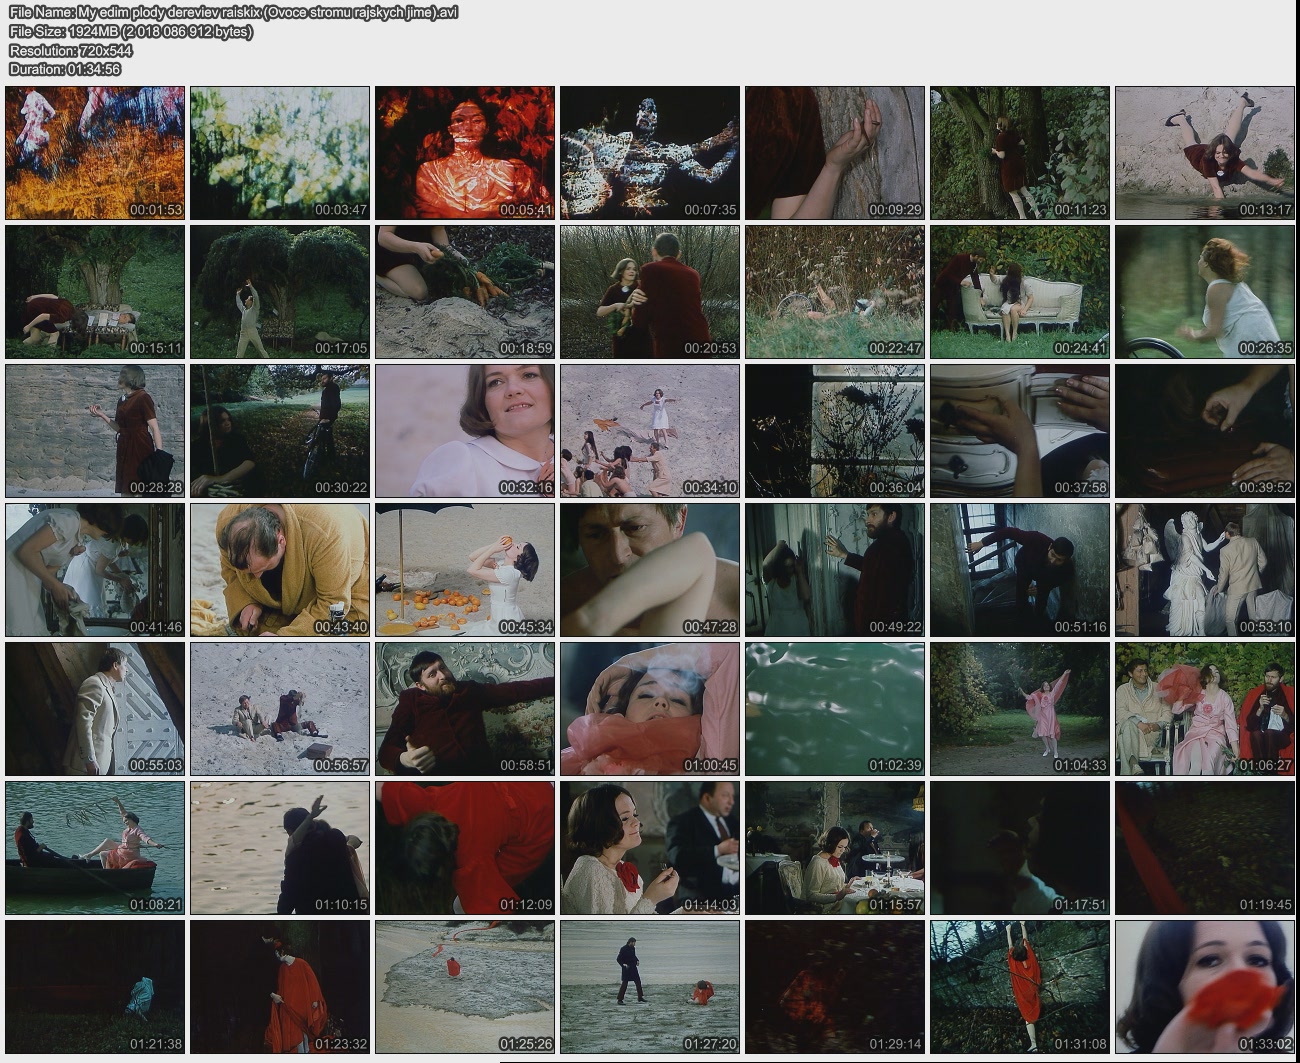Click the Resolution 720x544 text
The height and width of the screenshot is (1063, 1300).
[70, 51]
